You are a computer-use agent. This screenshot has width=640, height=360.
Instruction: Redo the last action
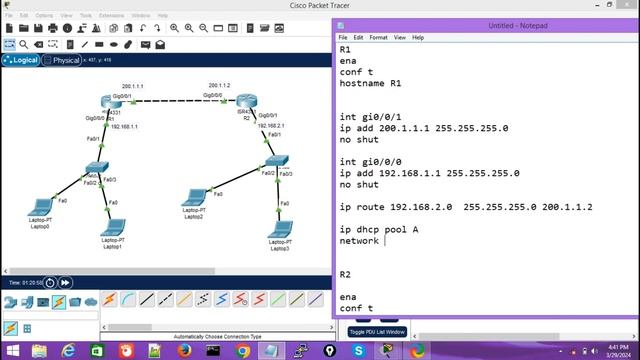click(x=157, y=28)
